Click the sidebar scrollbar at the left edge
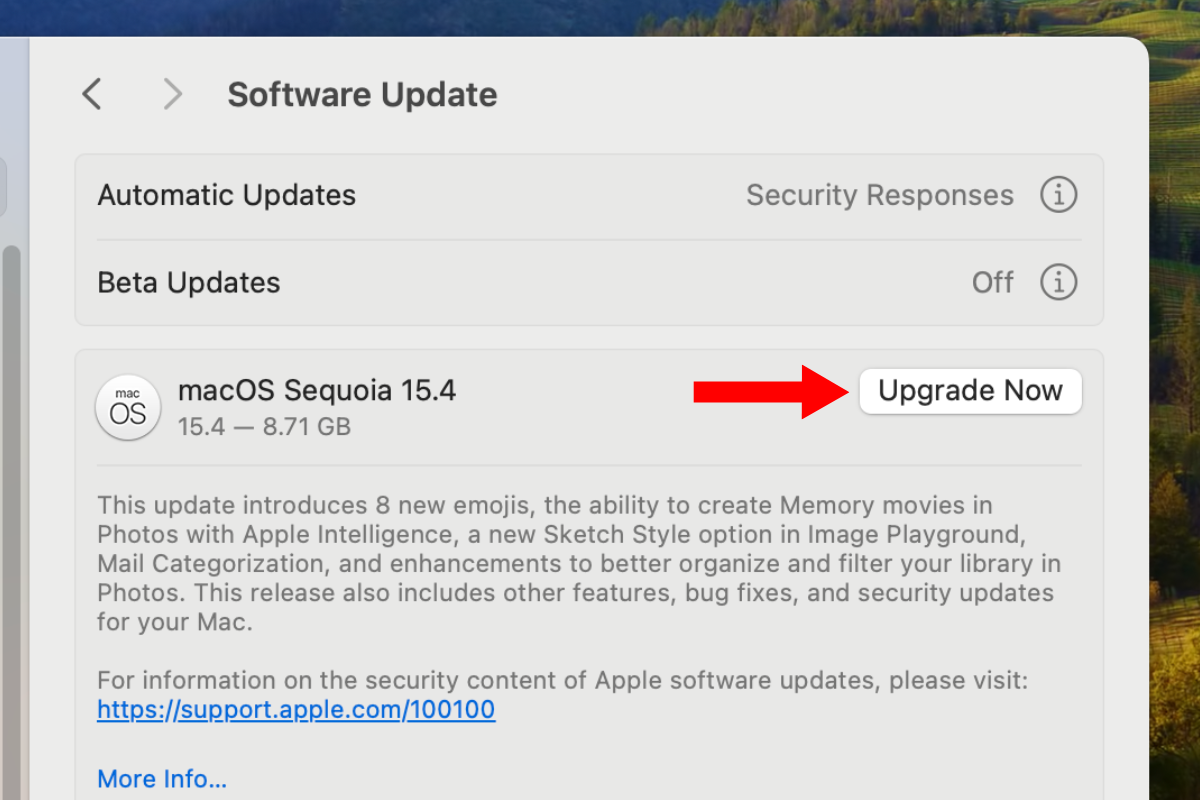This screenshot has width=1200, height=800. 12,500
